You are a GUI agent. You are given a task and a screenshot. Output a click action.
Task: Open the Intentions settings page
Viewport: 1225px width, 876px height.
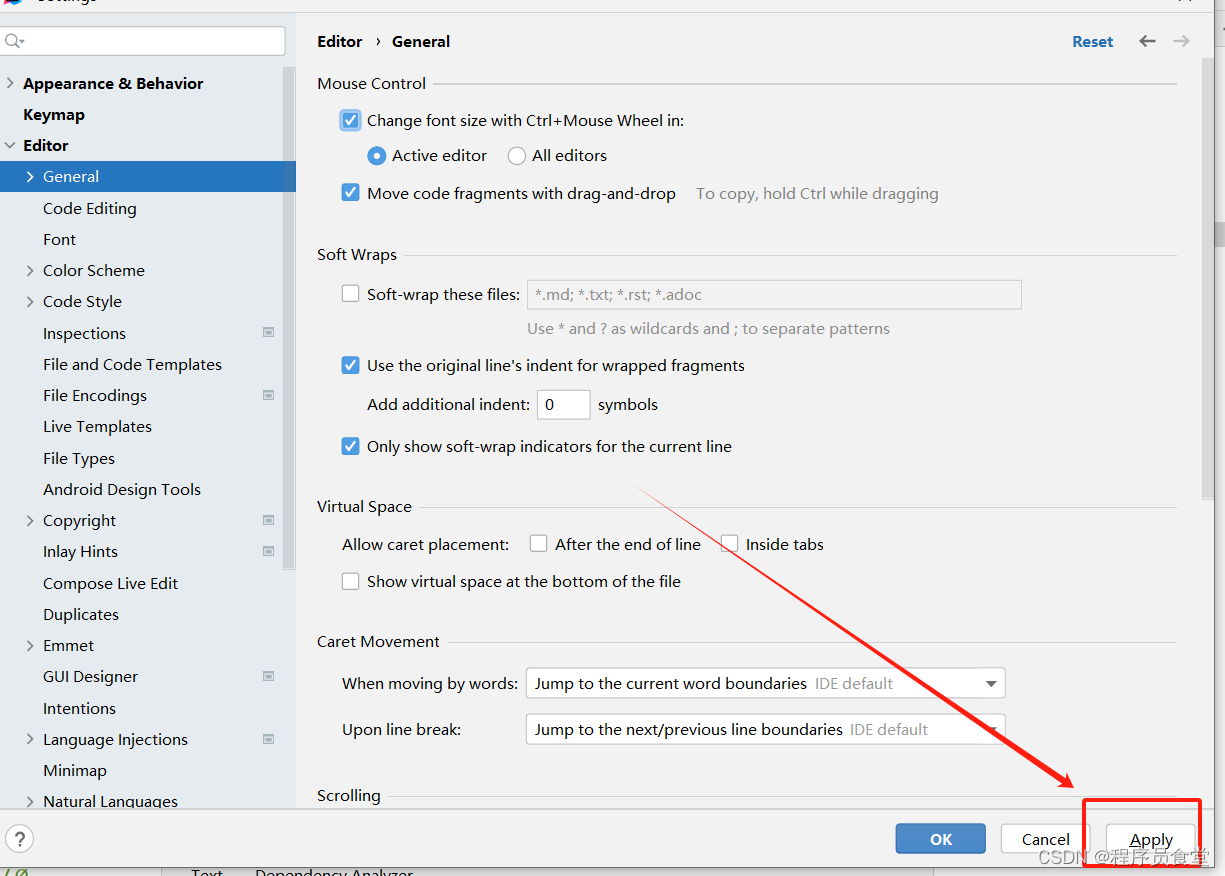(x=79, y=708)
